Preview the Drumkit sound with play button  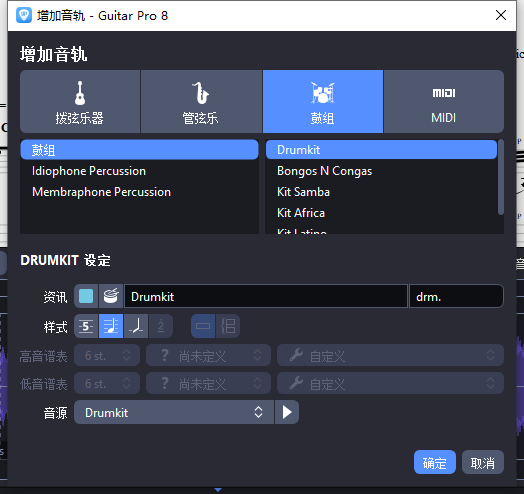(x=287, y=412)
